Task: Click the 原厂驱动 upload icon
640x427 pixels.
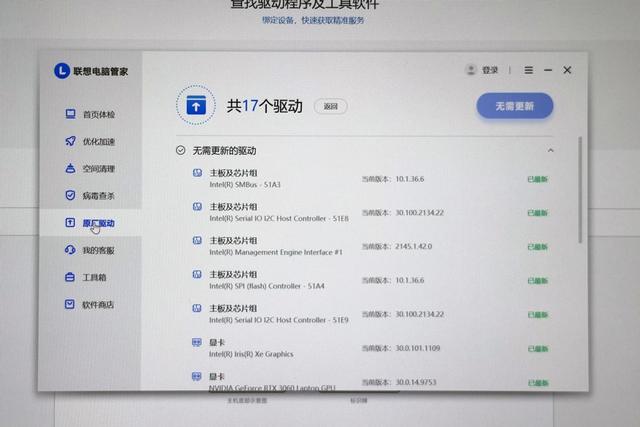Action: point(70,222)
